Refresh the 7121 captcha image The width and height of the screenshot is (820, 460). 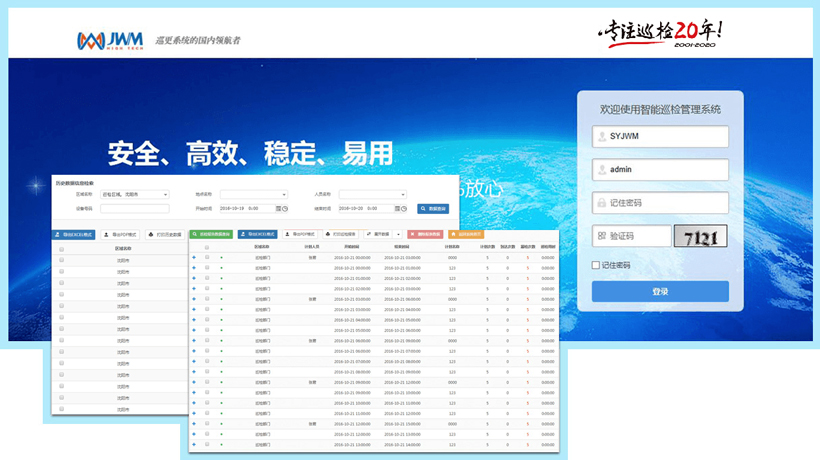pos(699,236)
